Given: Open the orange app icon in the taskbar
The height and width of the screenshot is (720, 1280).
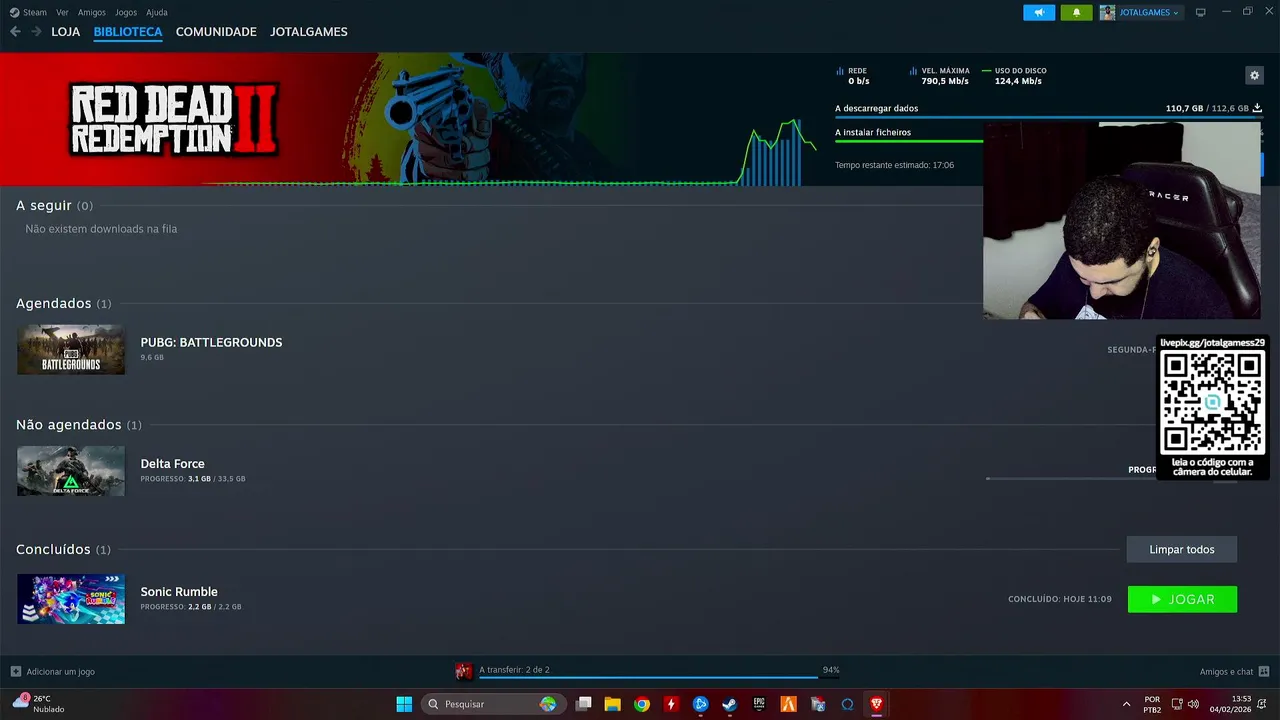Looking at the screenshot, I should 788,704.
